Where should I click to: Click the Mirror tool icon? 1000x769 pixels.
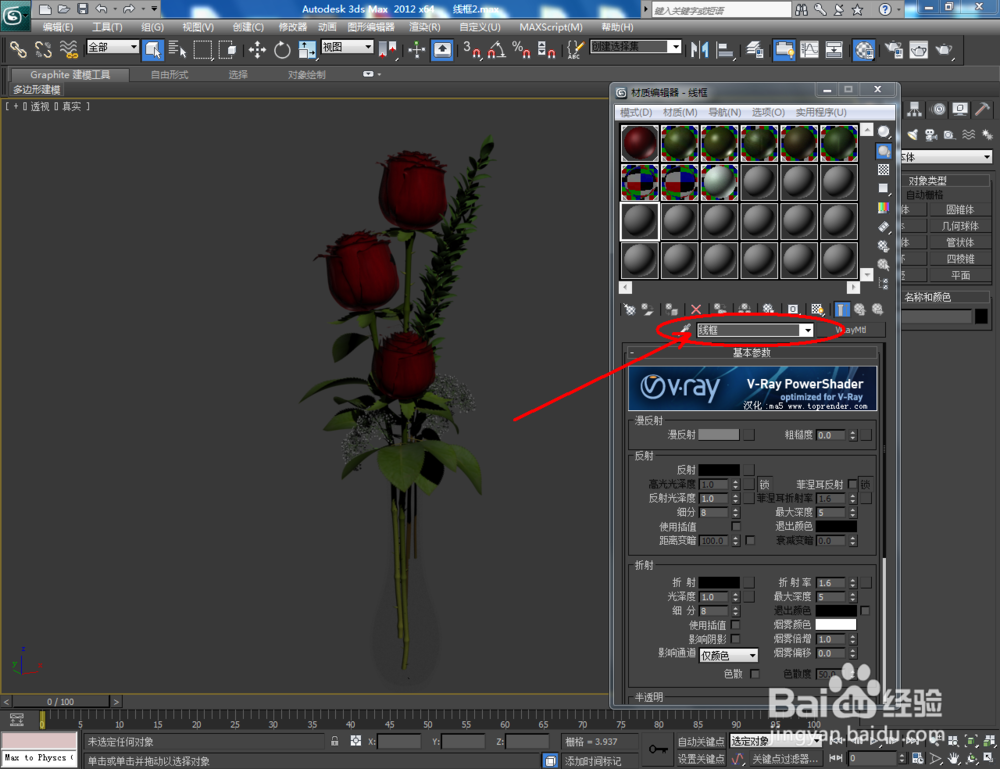click(700, 50)
